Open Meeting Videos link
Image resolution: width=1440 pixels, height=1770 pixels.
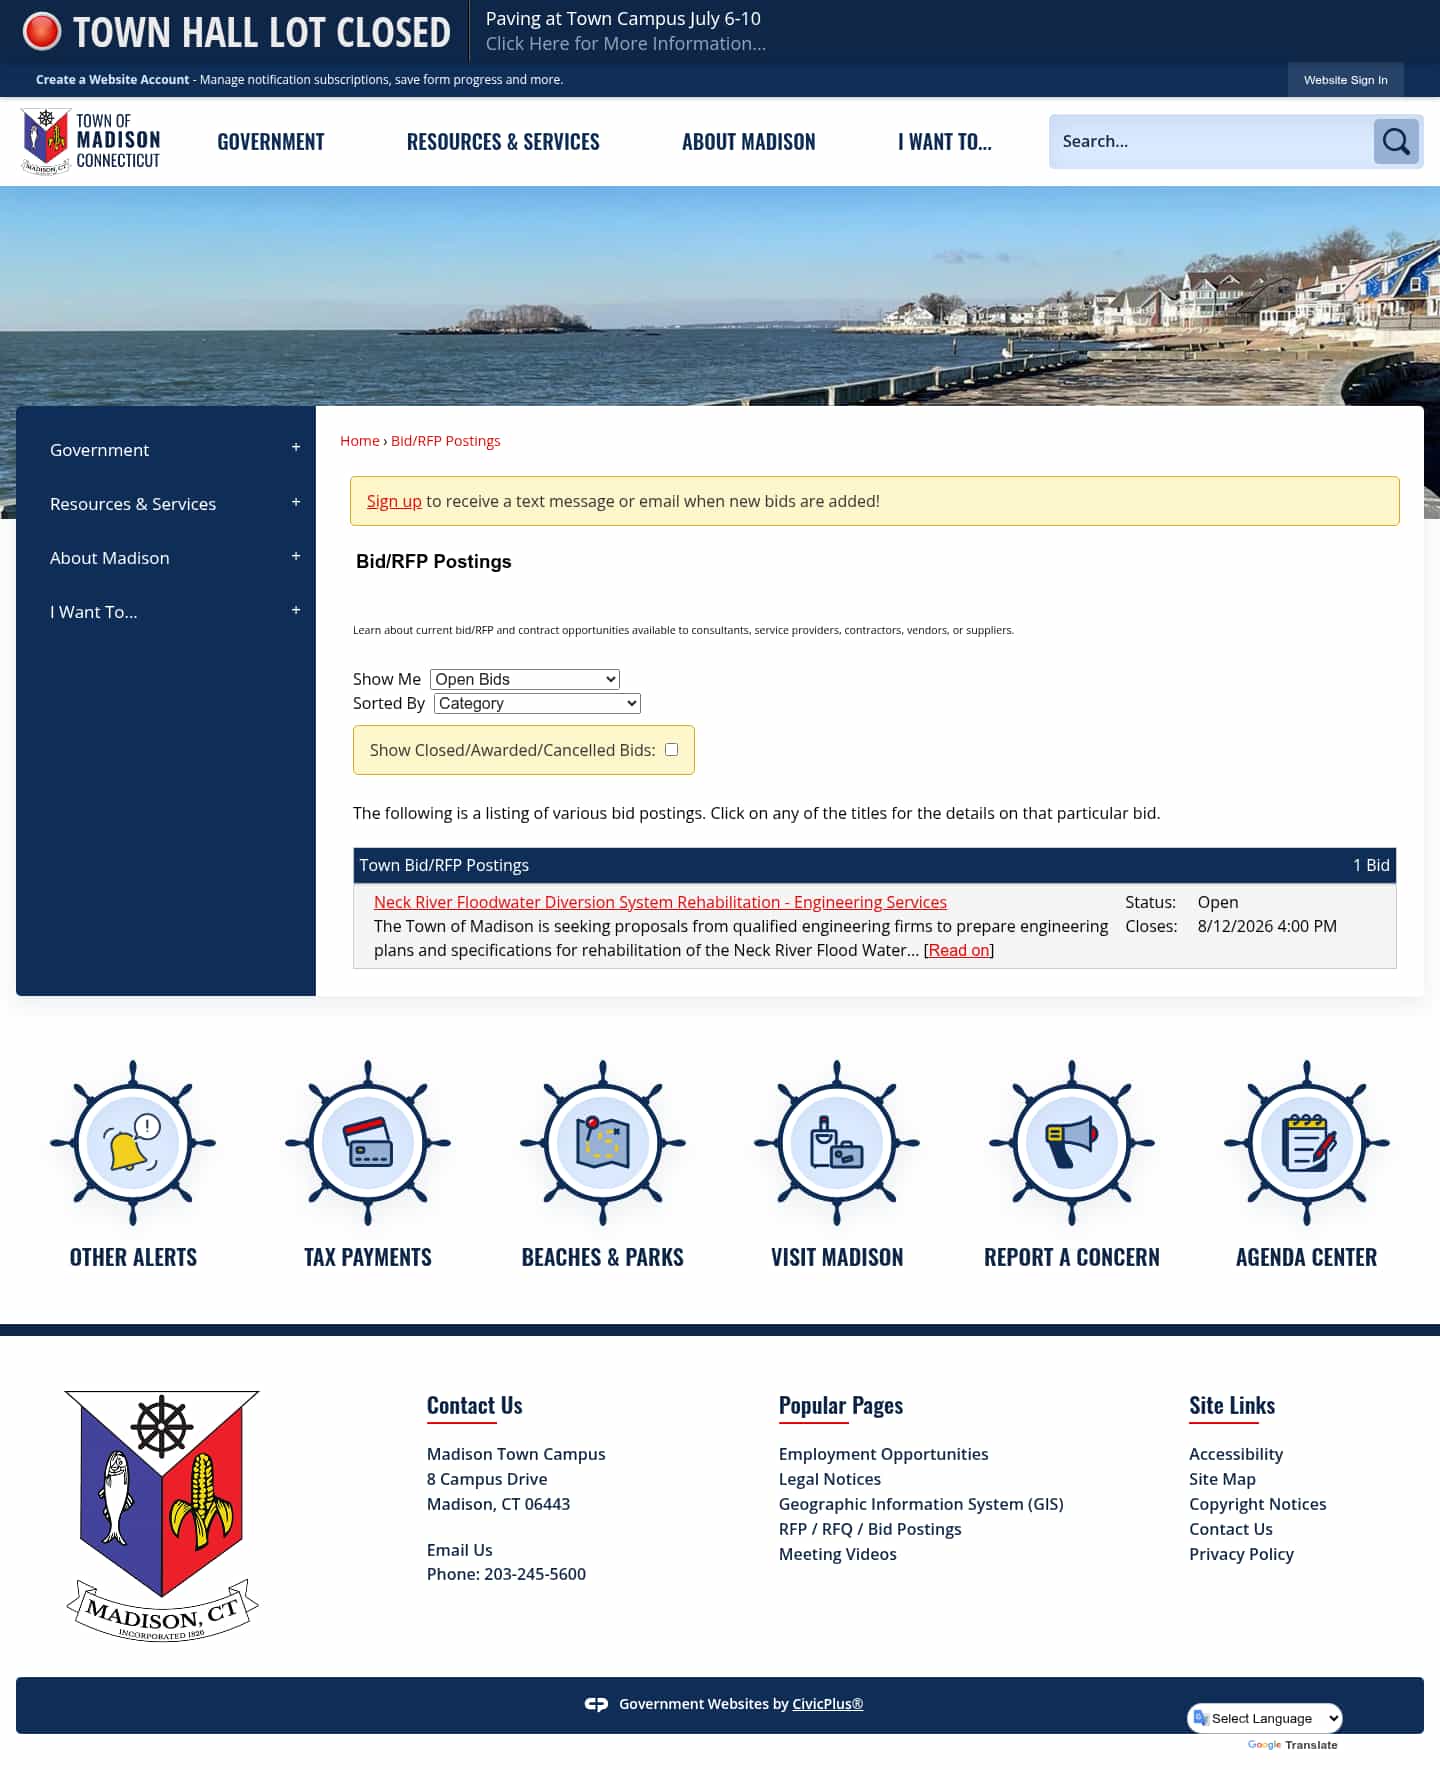coord(838,1554)
